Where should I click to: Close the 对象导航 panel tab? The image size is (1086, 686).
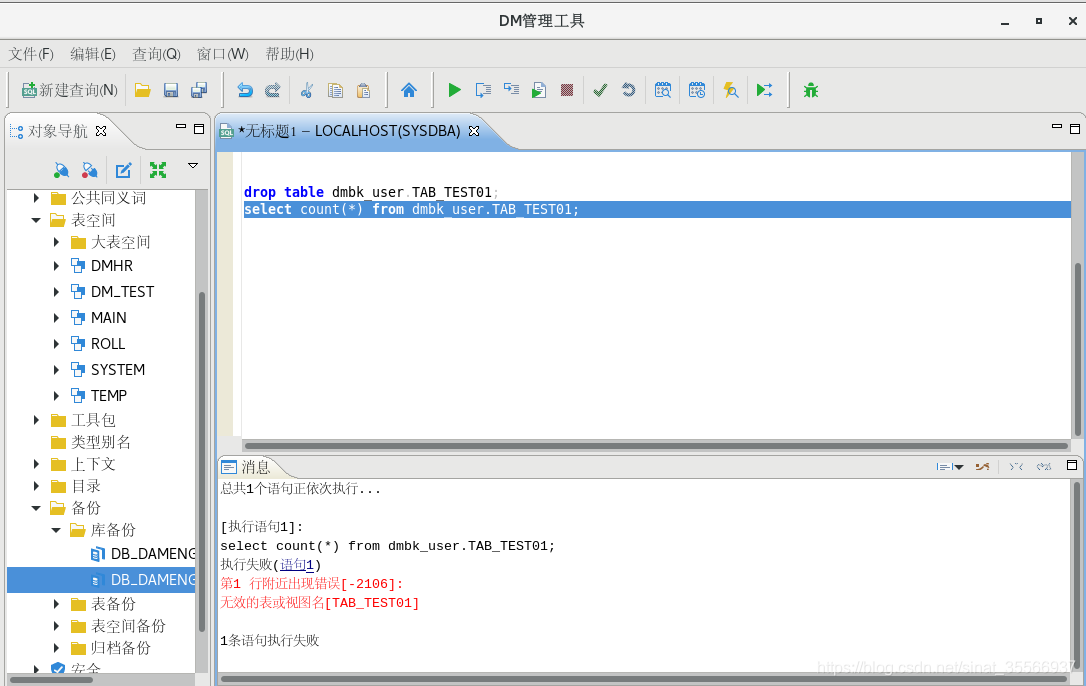tap(101, 131)
